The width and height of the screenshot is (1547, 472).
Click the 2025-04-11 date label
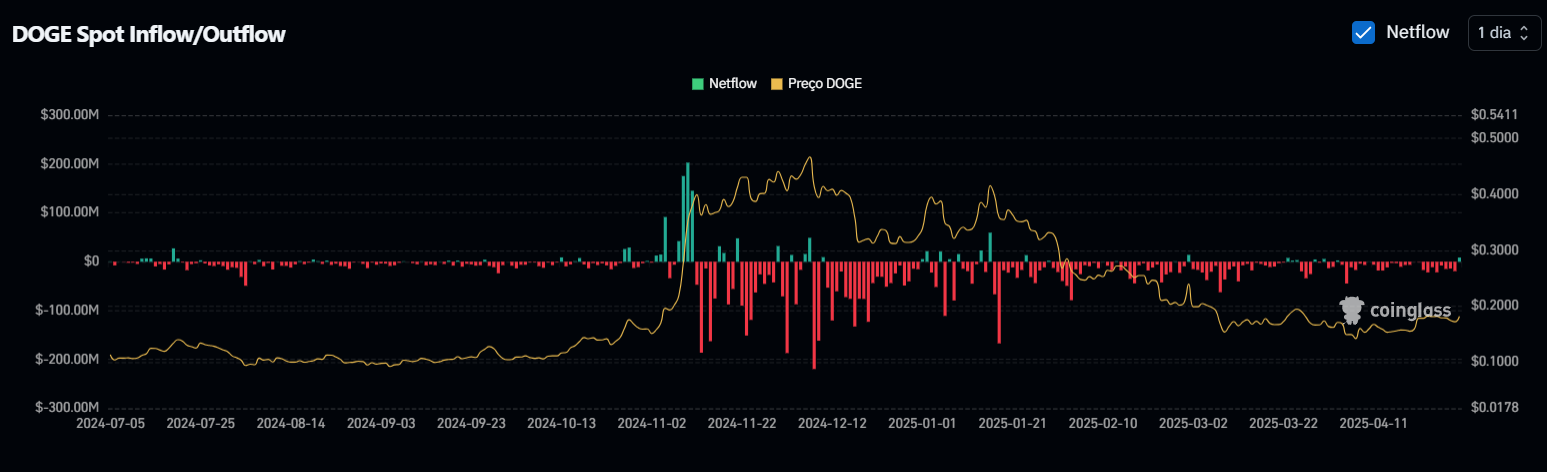tap(1373, 424)
